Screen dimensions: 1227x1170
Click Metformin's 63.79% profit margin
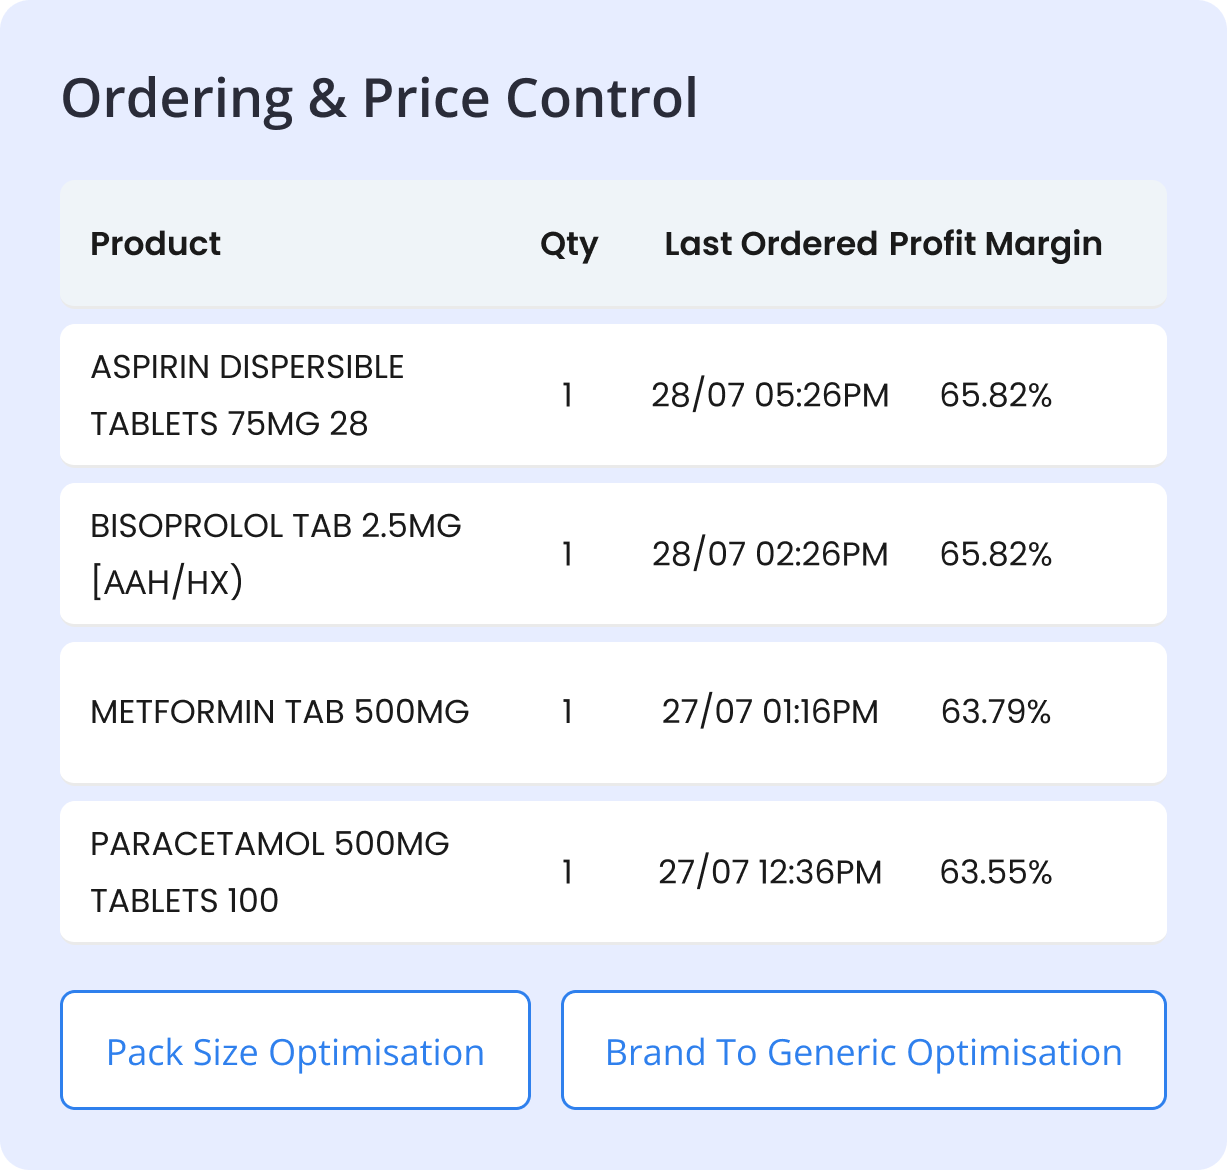coord(996,712)
